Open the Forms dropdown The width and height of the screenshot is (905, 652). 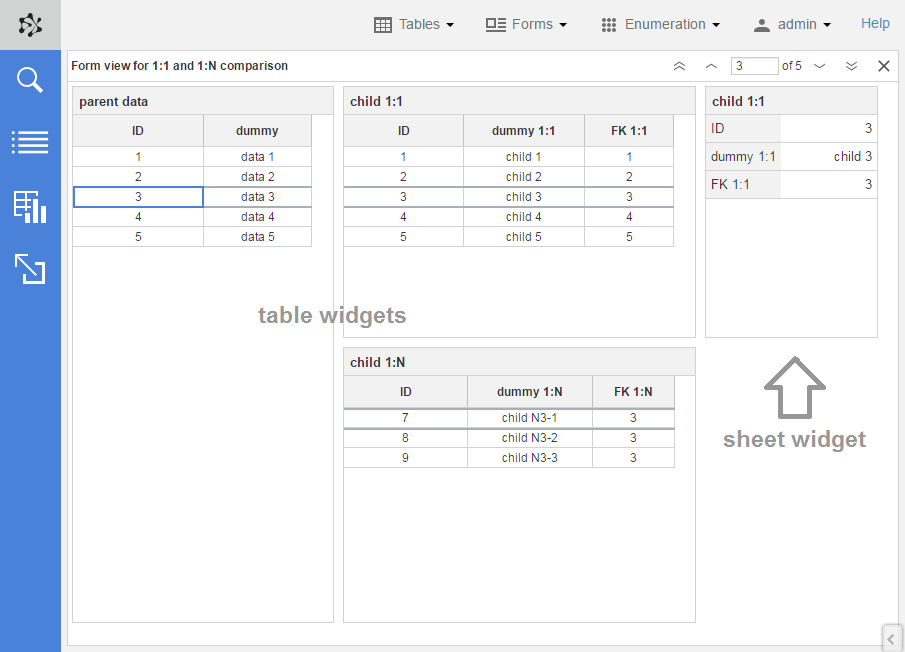pyautogui.click(x=526, y=24)
